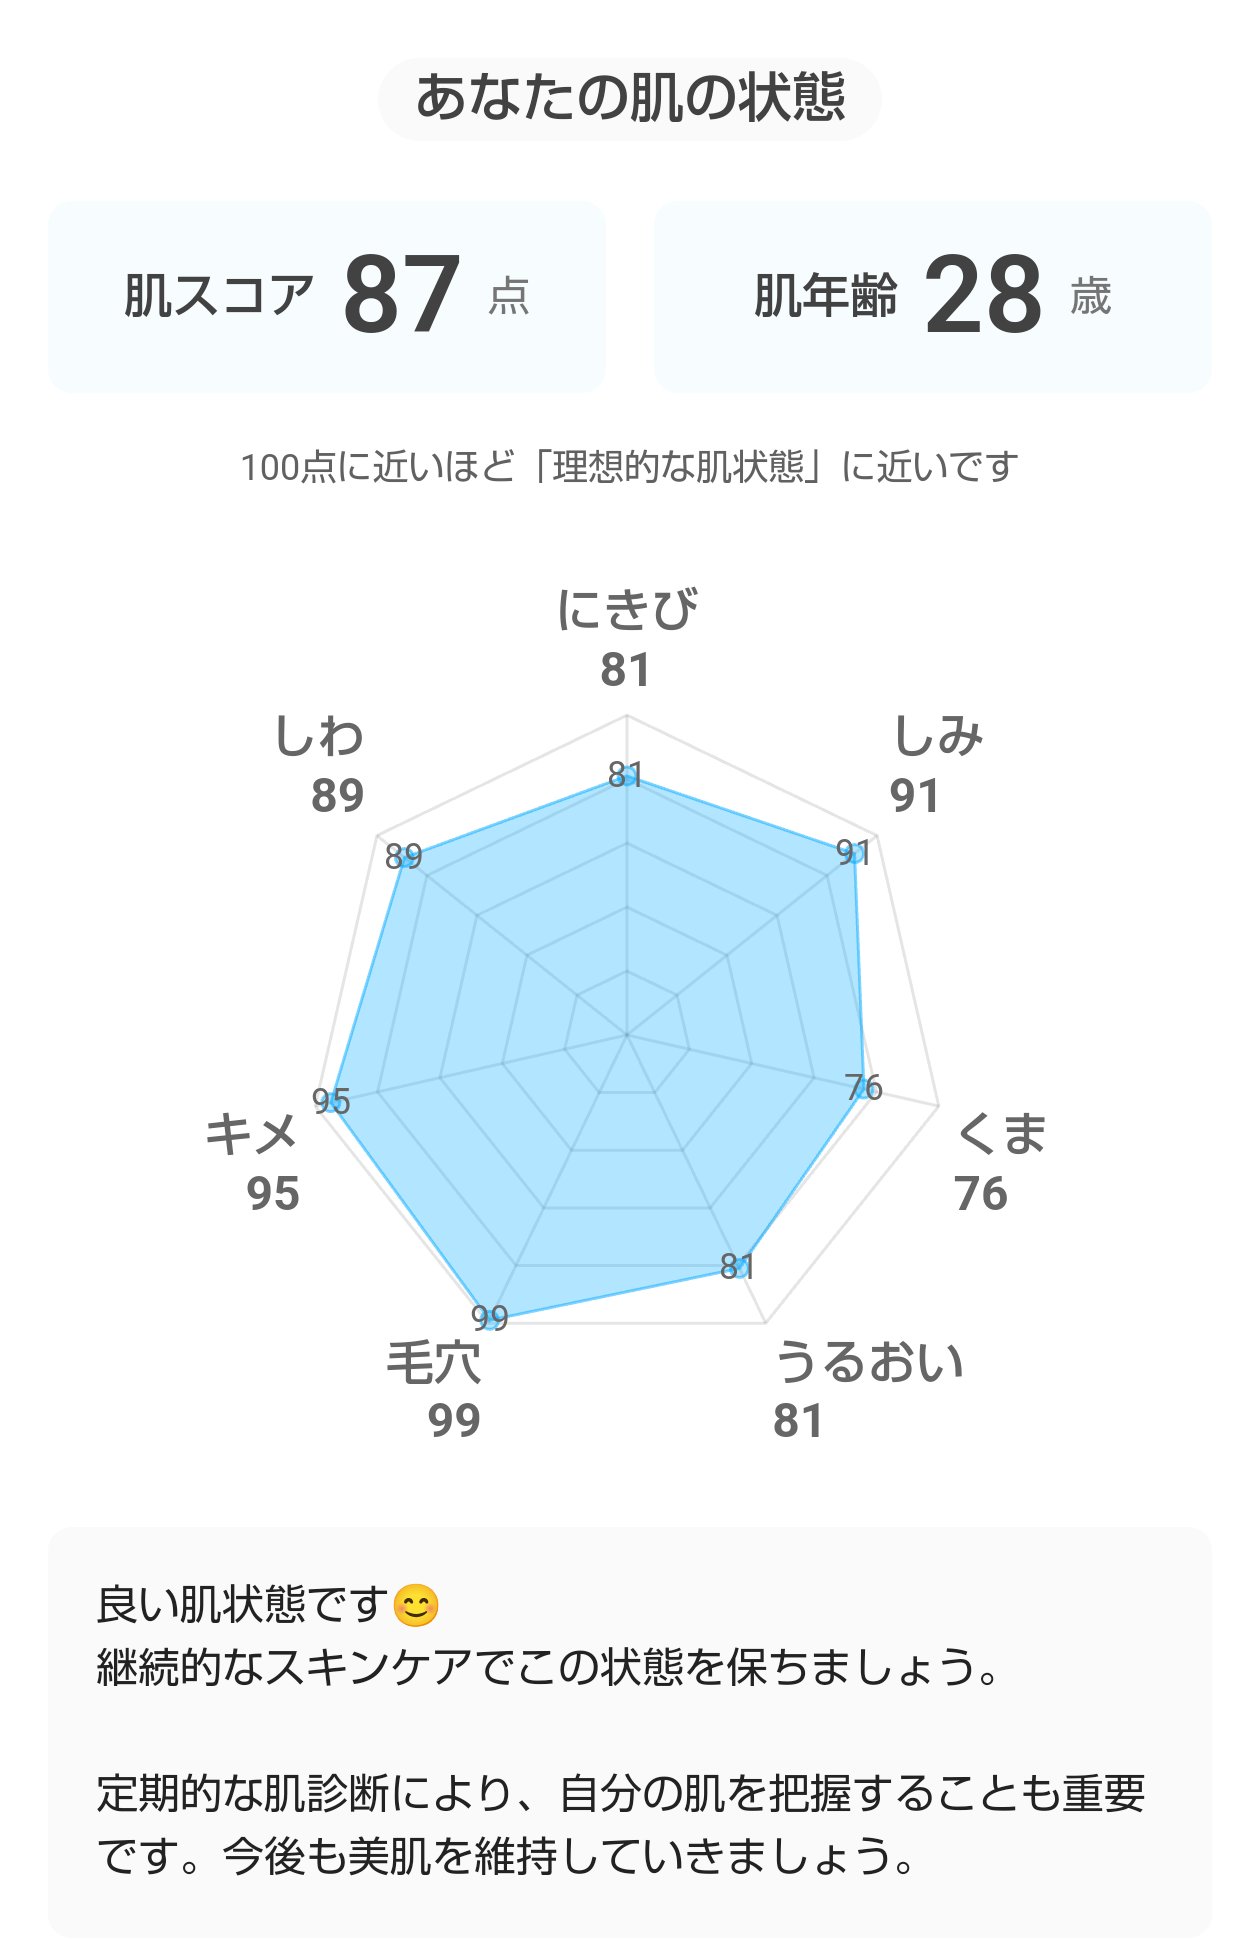Click the くま data point marked 76
The height and width of the screenshot is (1952, 1260).
point(862,1088)
